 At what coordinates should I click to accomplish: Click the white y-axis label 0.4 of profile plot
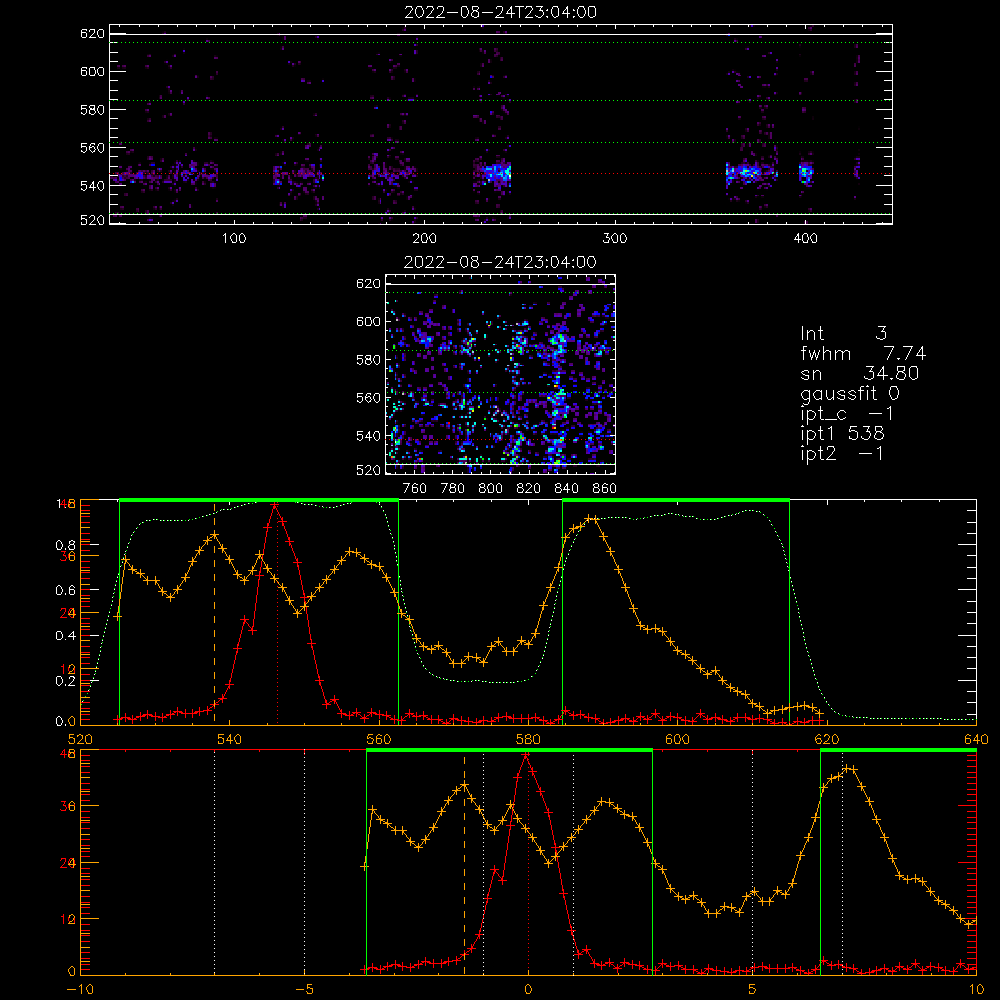[x=64, y=636]
